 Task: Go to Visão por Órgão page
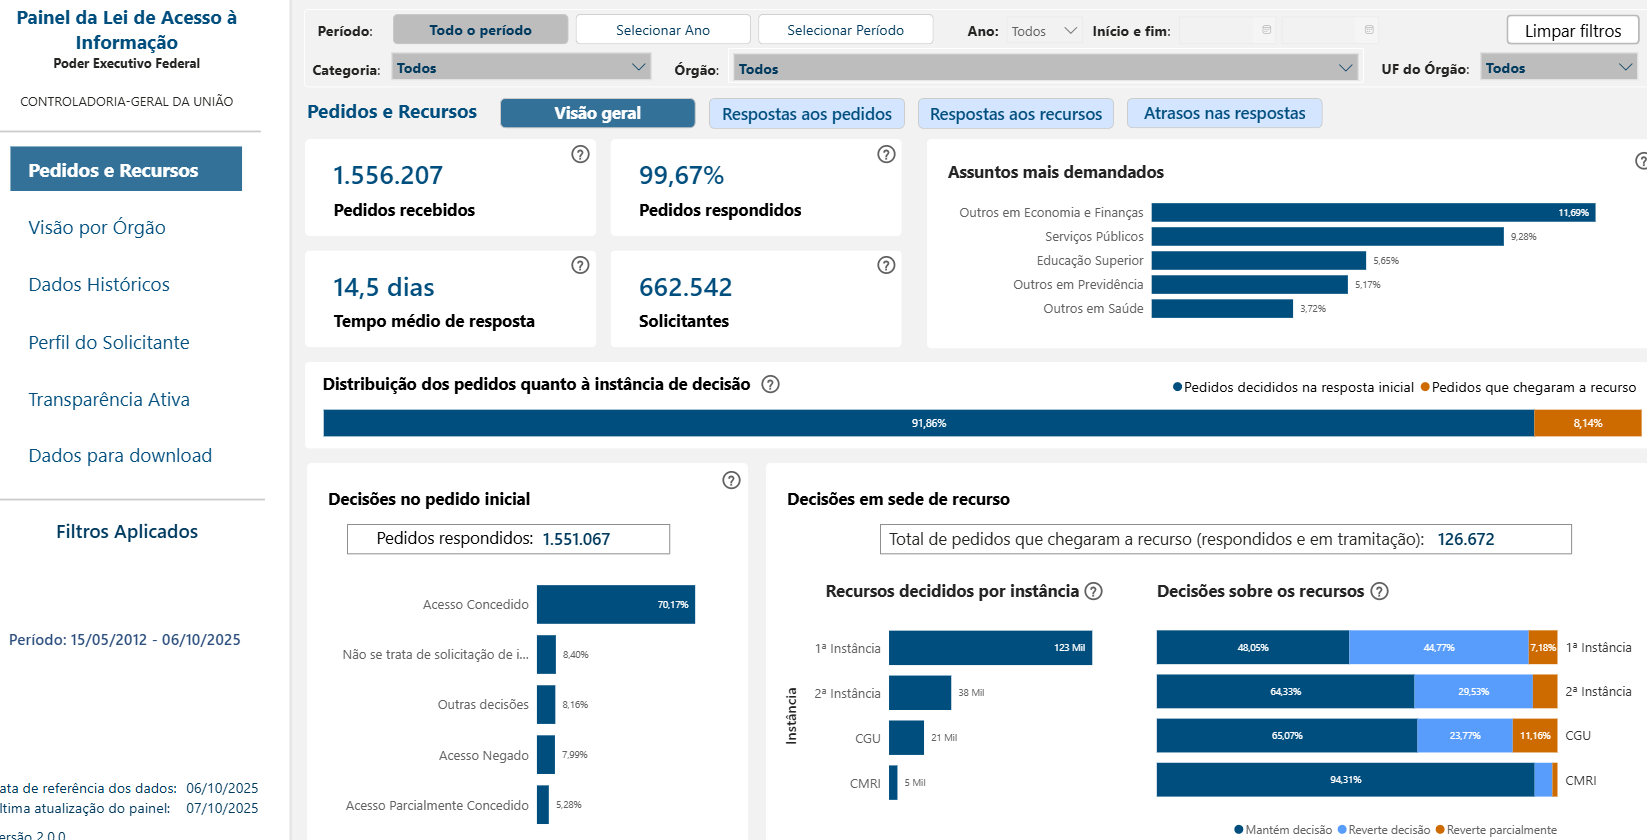(97, 227)
